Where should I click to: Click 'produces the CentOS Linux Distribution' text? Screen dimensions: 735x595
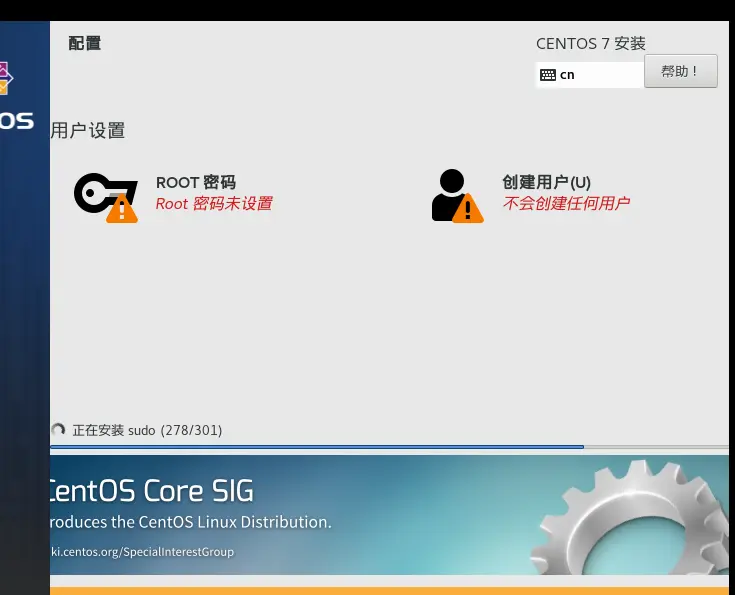point(191,522)
